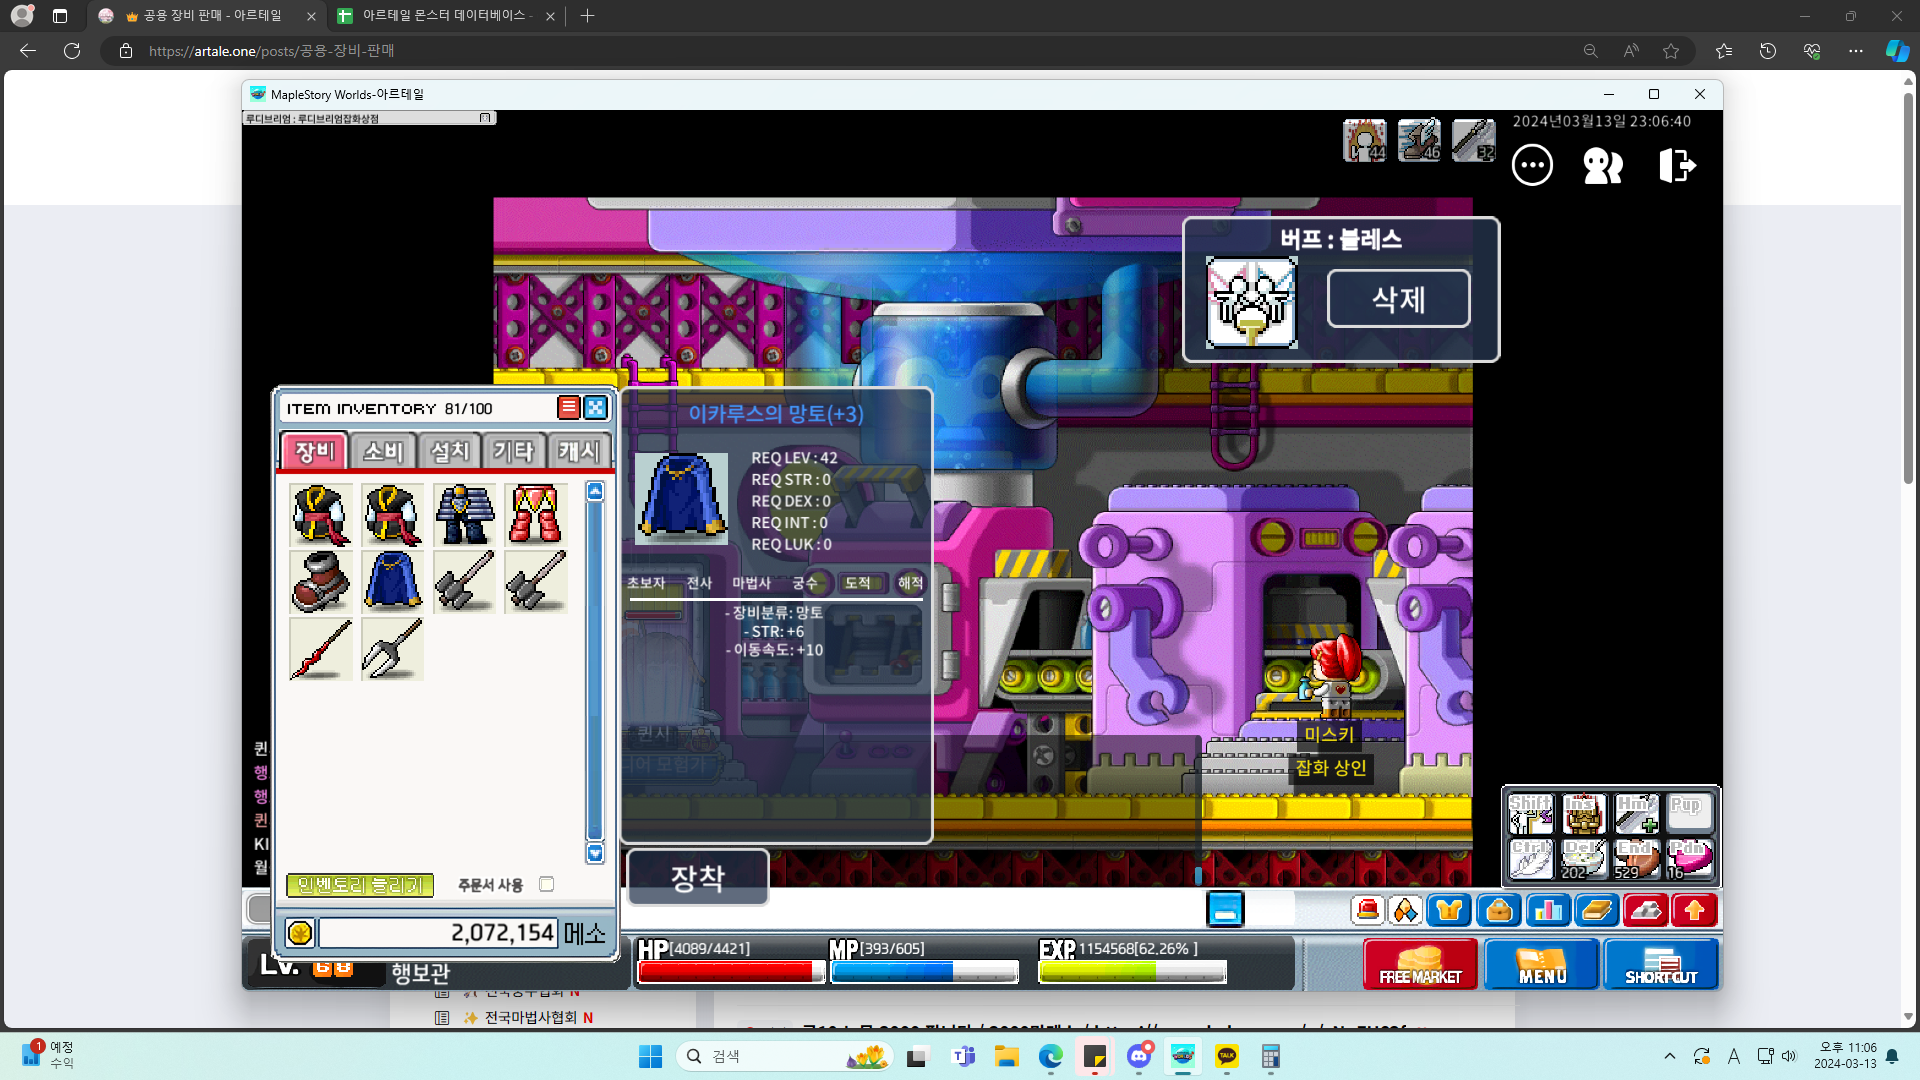
Task: Open Windows Start menu
Action: click(650, 1056)
